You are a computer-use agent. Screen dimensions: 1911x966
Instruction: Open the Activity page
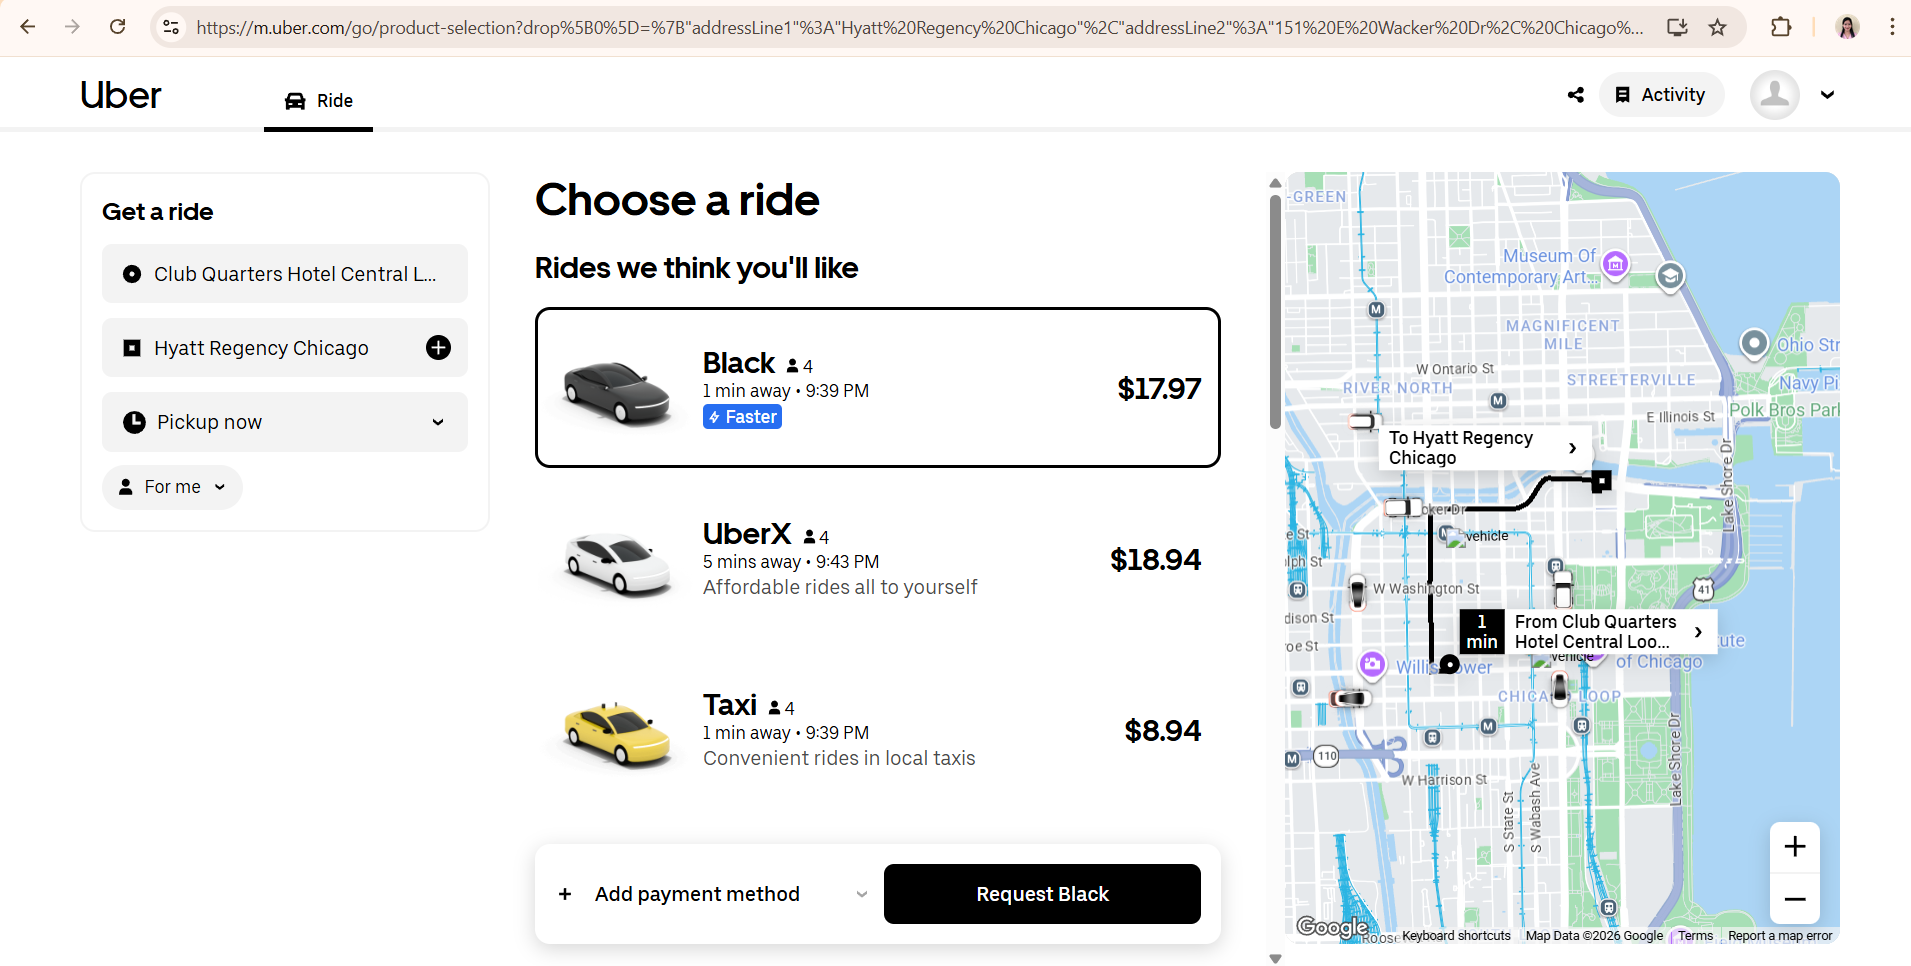[1661, 95]
